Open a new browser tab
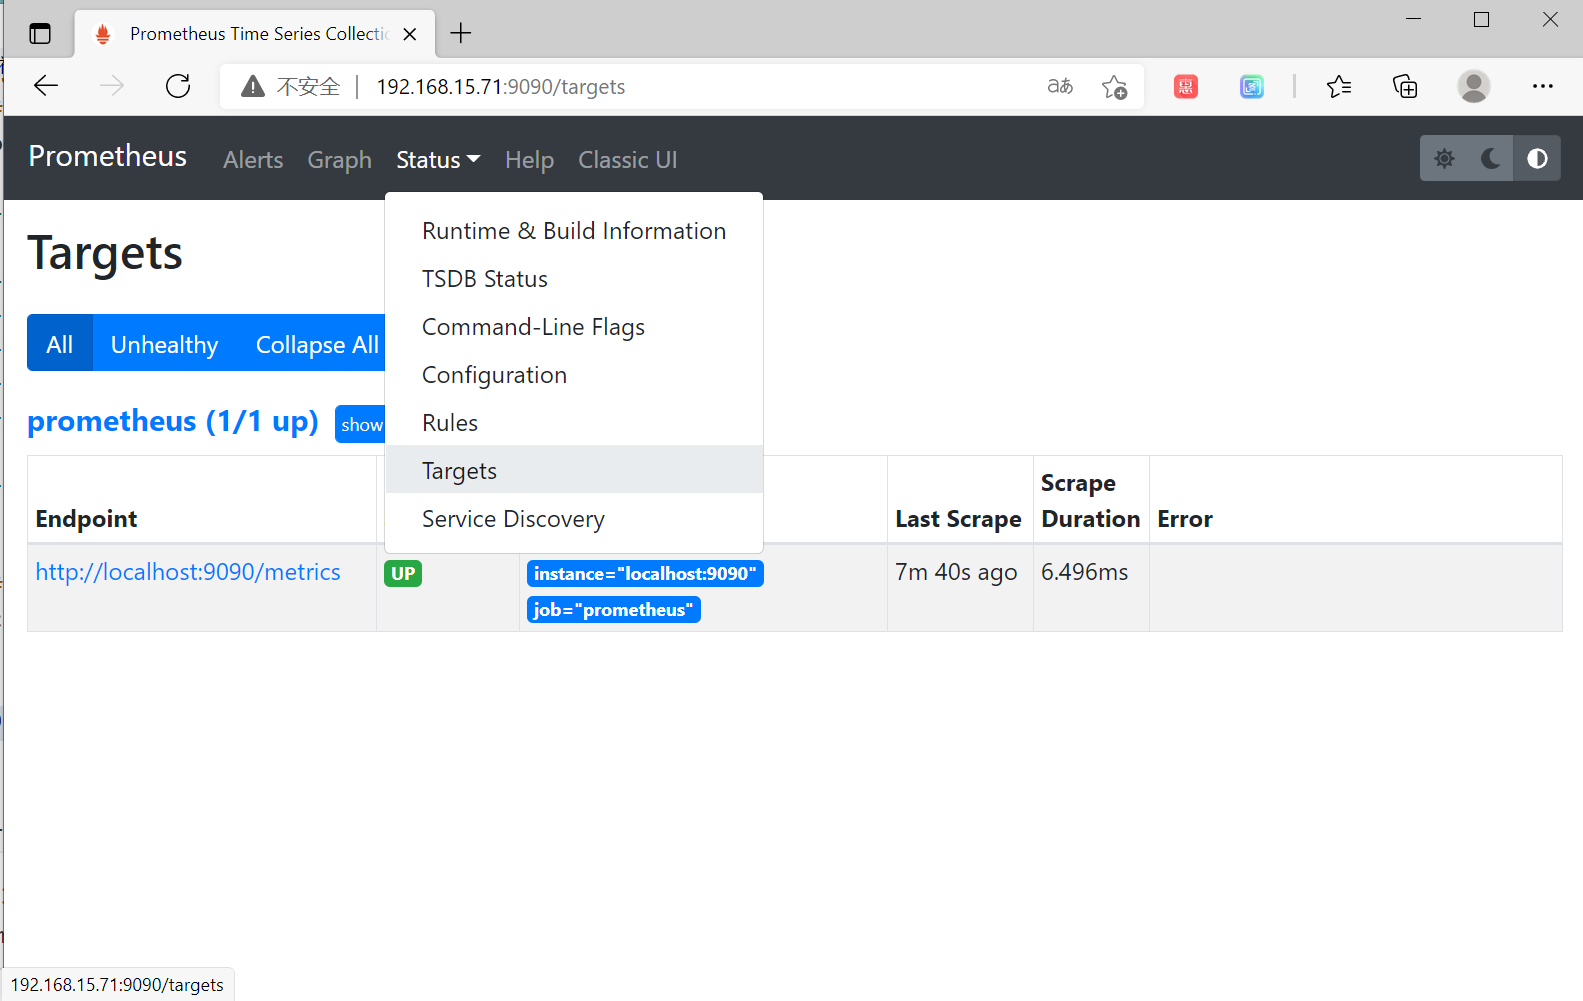This screenshot has height=1001, width=1583. (x=461, y=33)
